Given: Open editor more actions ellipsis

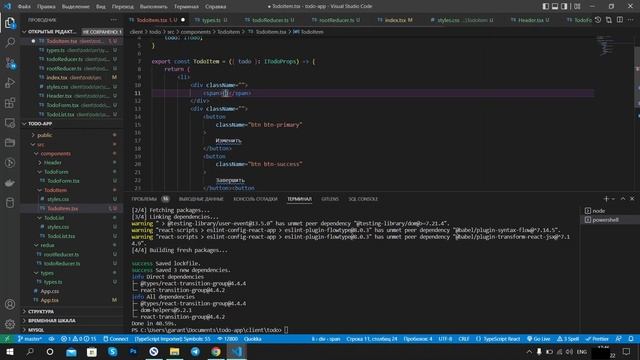Looking at the screenshot, I should click(631, 20).
